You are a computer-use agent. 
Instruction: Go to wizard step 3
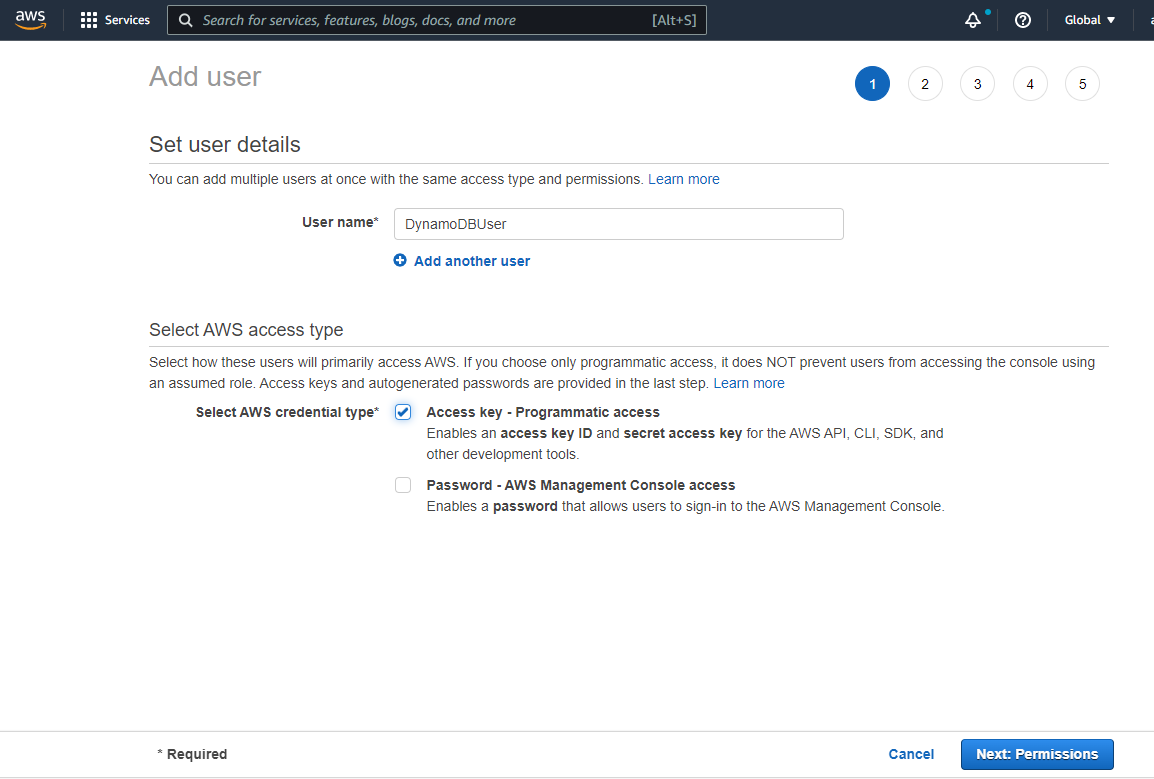point(977,84)
